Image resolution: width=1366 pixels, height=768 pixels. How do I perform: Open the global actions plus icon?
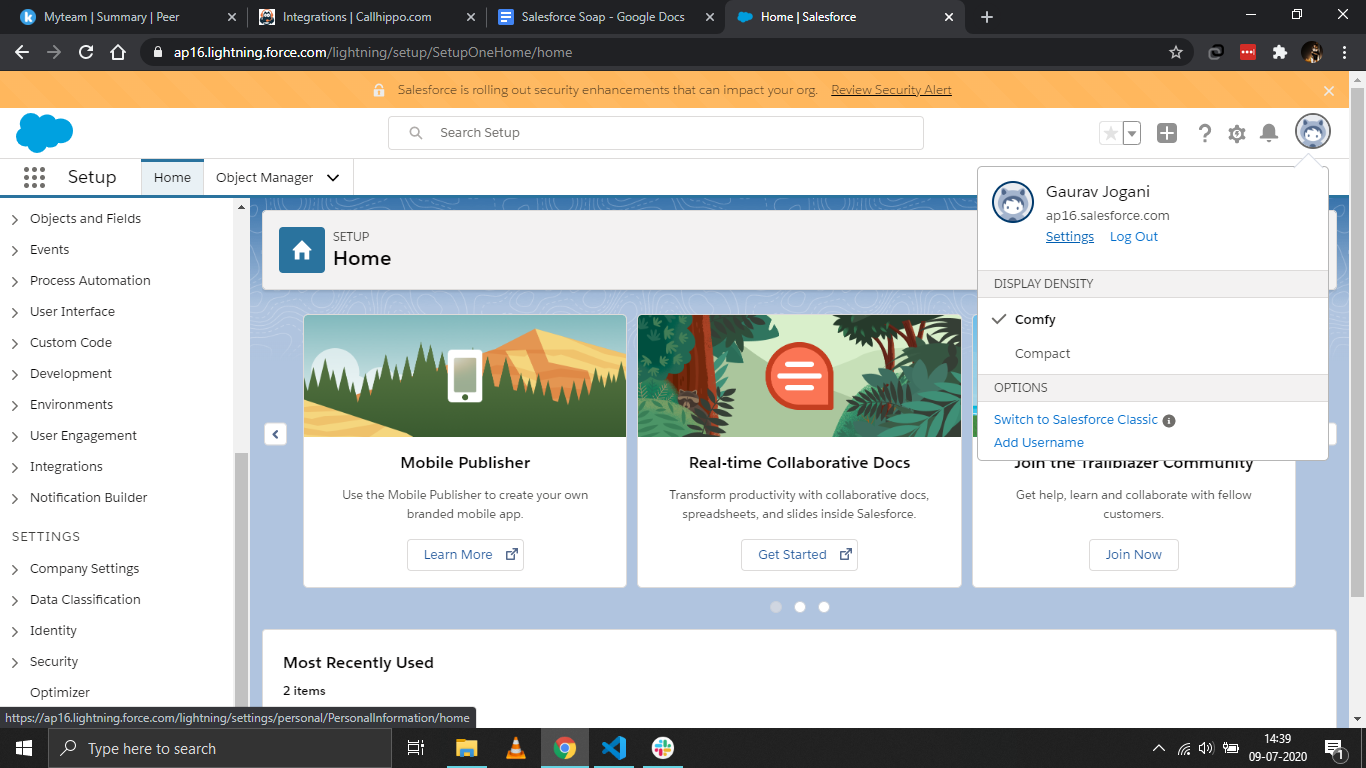1167,133
